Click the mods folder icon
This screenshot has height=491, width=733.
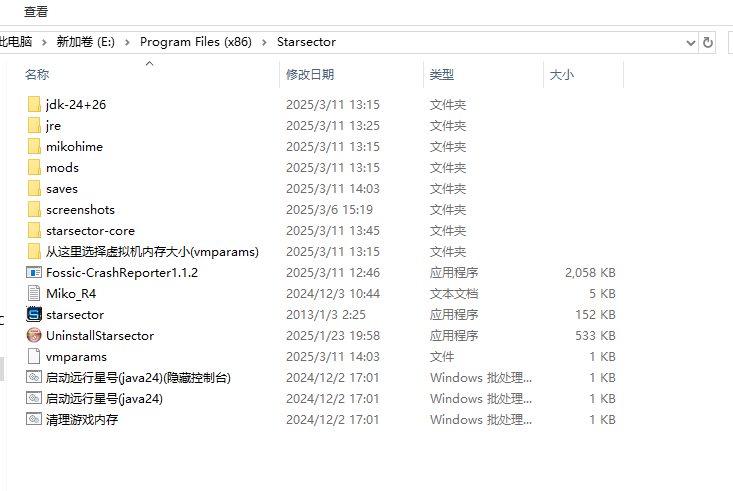[34, 167]
